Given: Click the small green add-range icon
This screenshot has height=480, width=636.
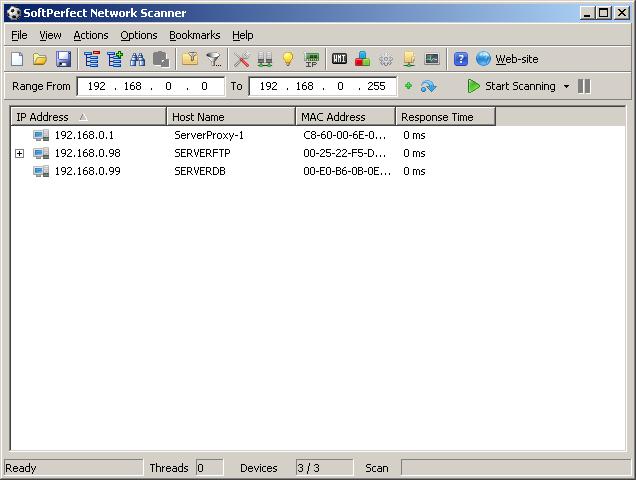Looking at the screenshot, I should click(408, 86).
